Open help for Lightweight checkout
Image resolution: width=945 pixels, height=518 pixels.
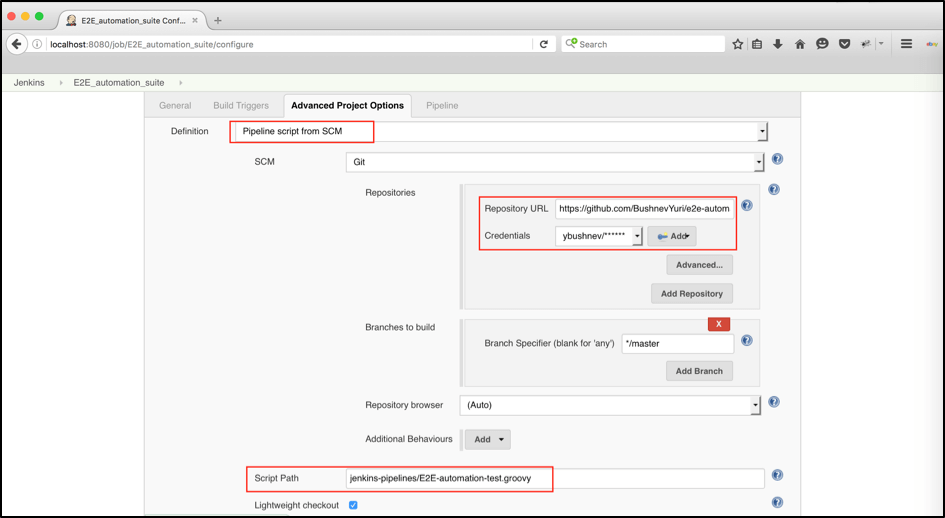(777, 502)
